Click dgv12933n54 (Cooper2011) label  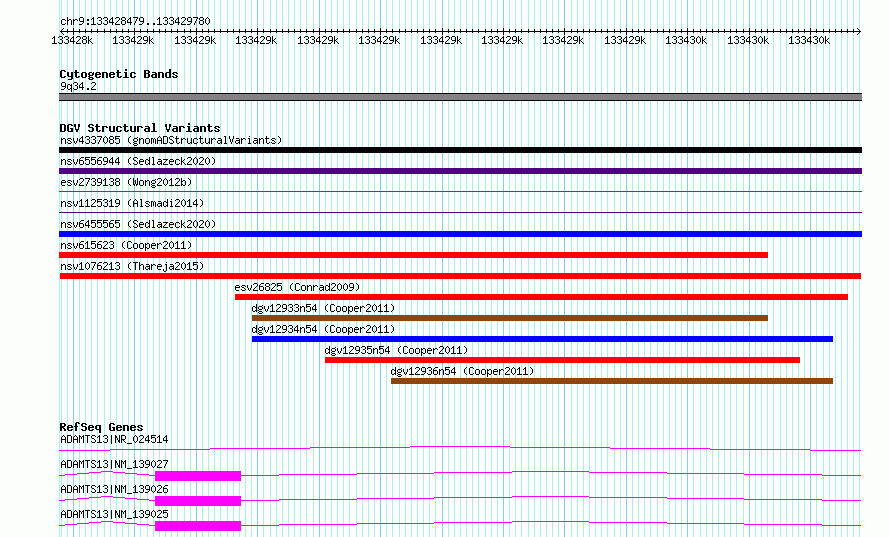[323, 308]
